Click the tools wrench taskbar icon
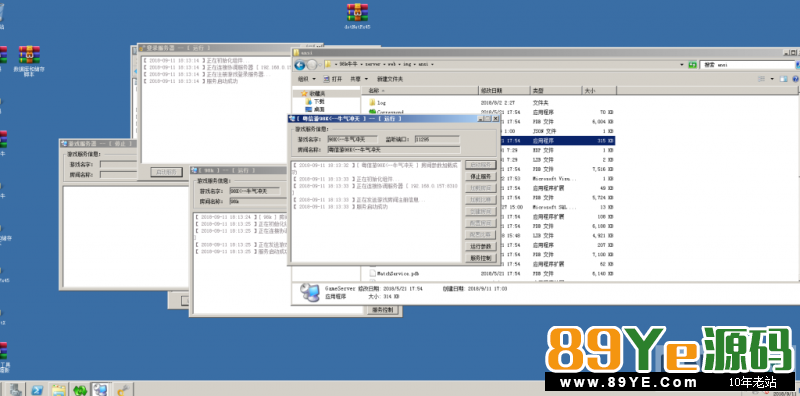This screenshot has height=396, width=800. [x=122, y=389]
